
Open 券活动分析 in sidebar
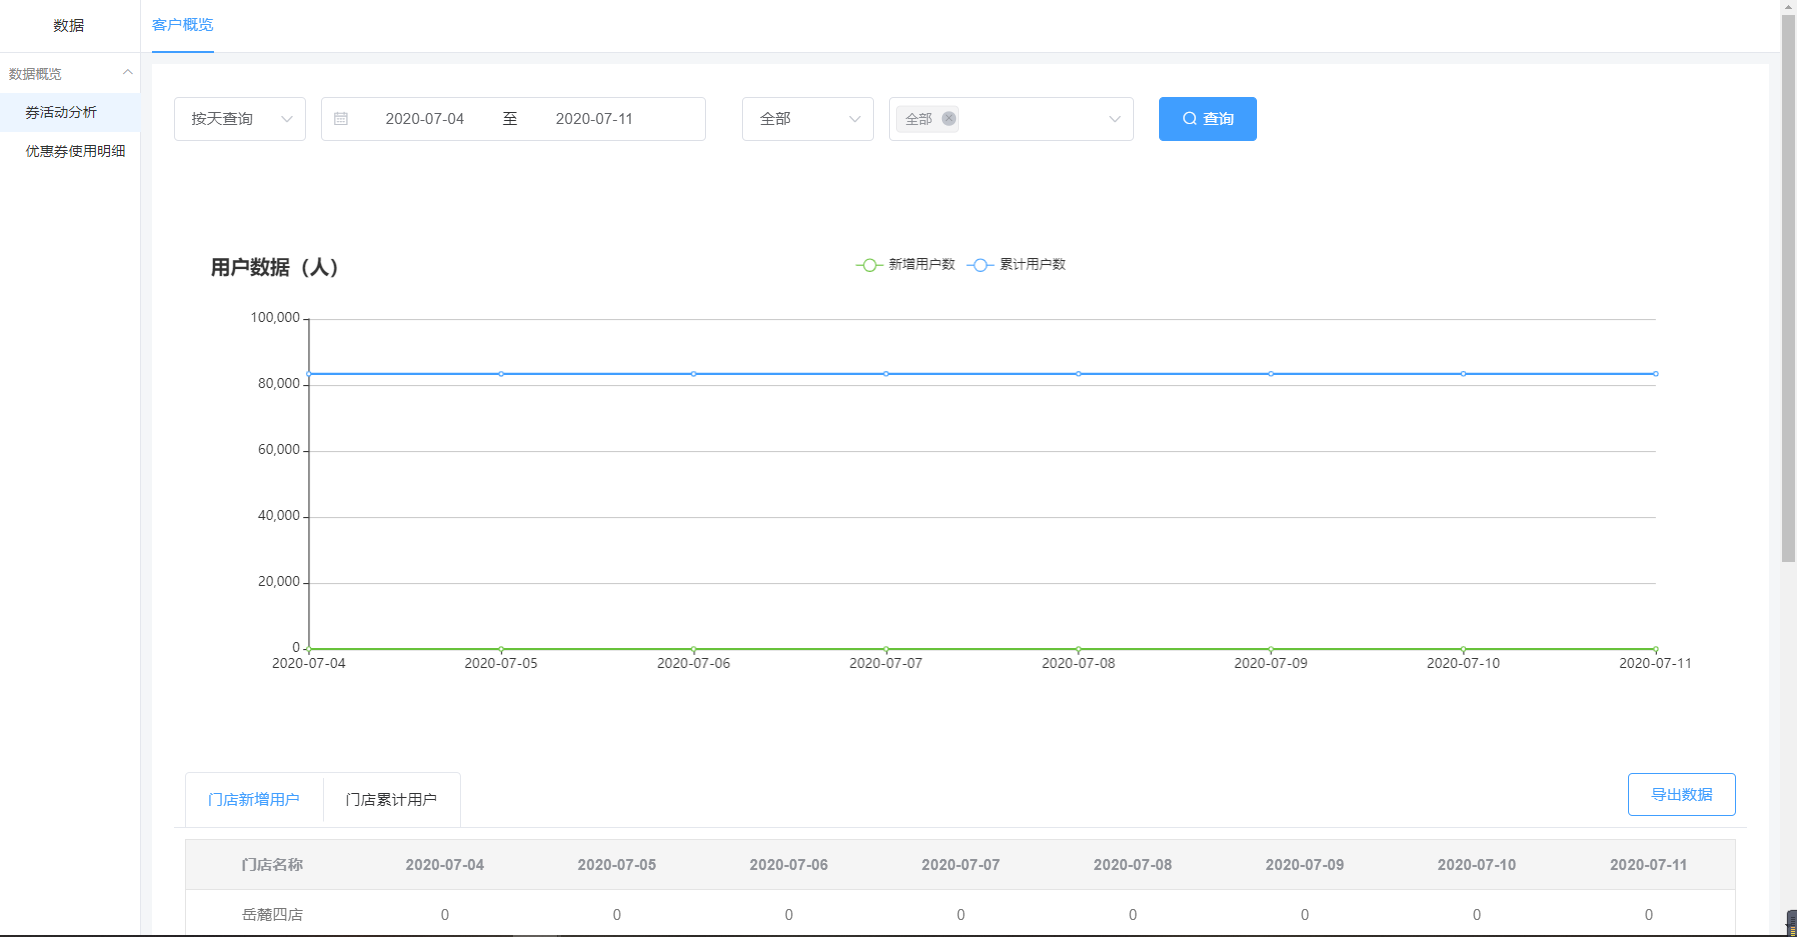(61, 112)
